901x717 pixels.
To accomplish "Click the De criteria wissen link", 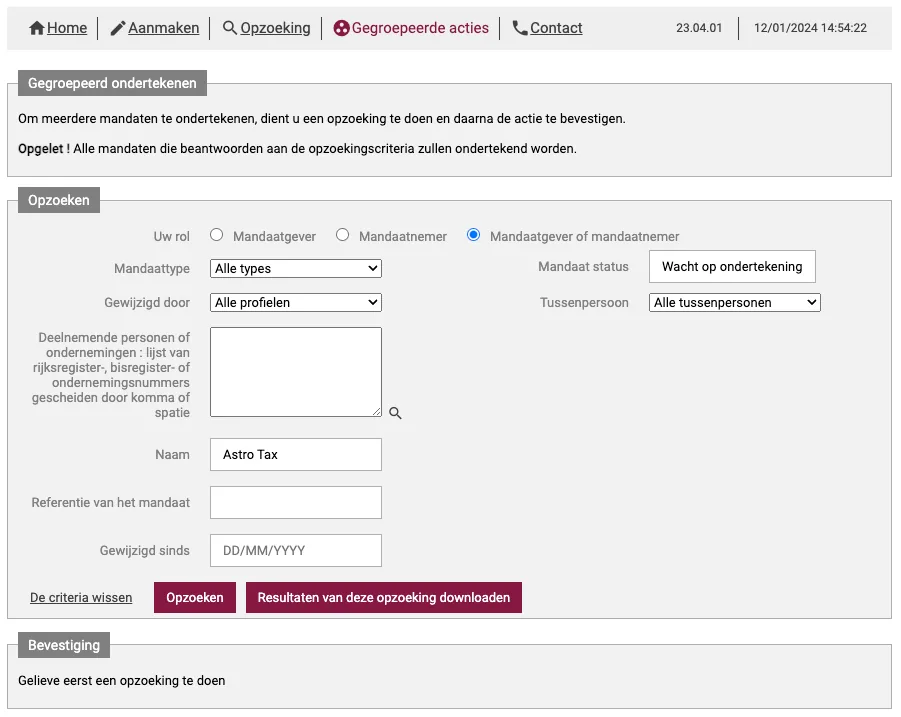I will (x=81, y=598).
